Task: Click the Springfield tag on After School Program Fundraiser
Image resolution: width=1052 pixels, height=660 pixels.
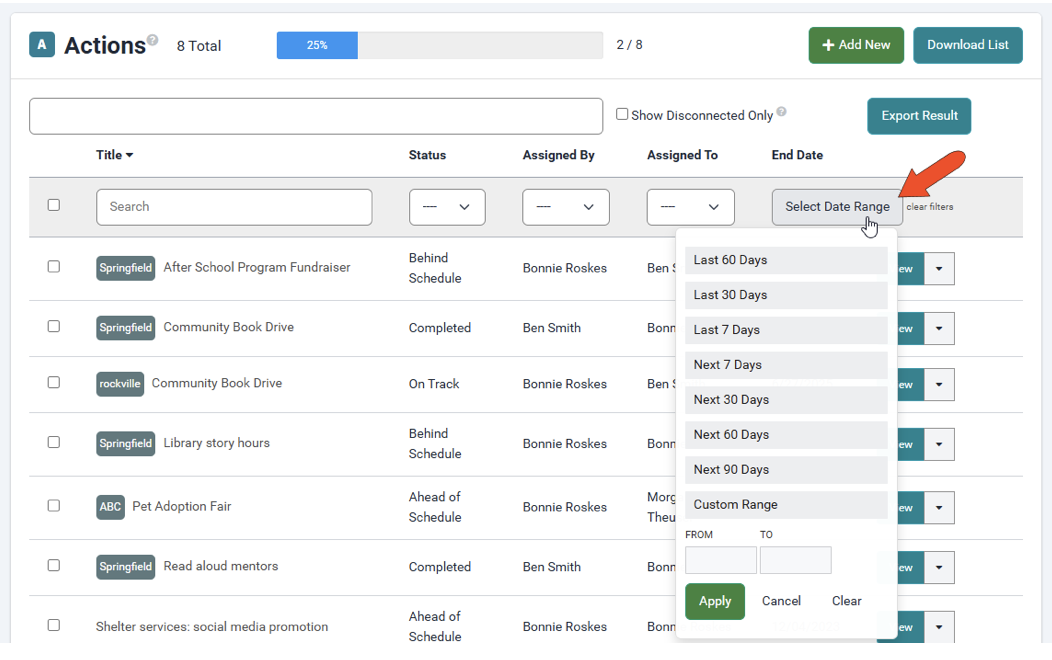Action: click(125, 268)
